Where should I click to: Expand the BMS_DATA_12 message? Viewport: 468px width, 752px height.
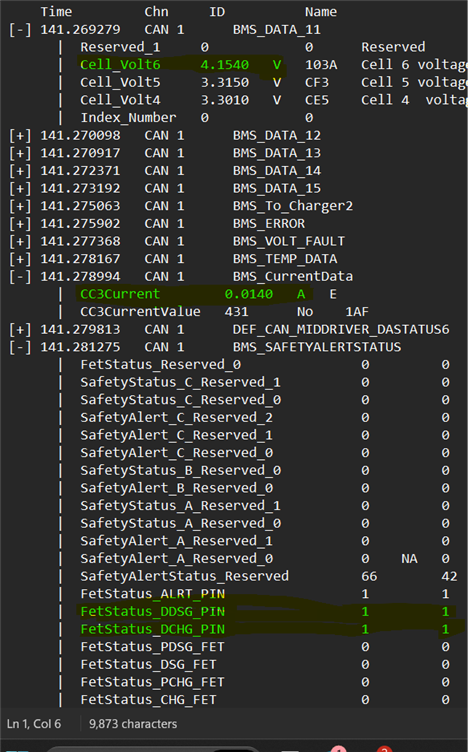20,136
